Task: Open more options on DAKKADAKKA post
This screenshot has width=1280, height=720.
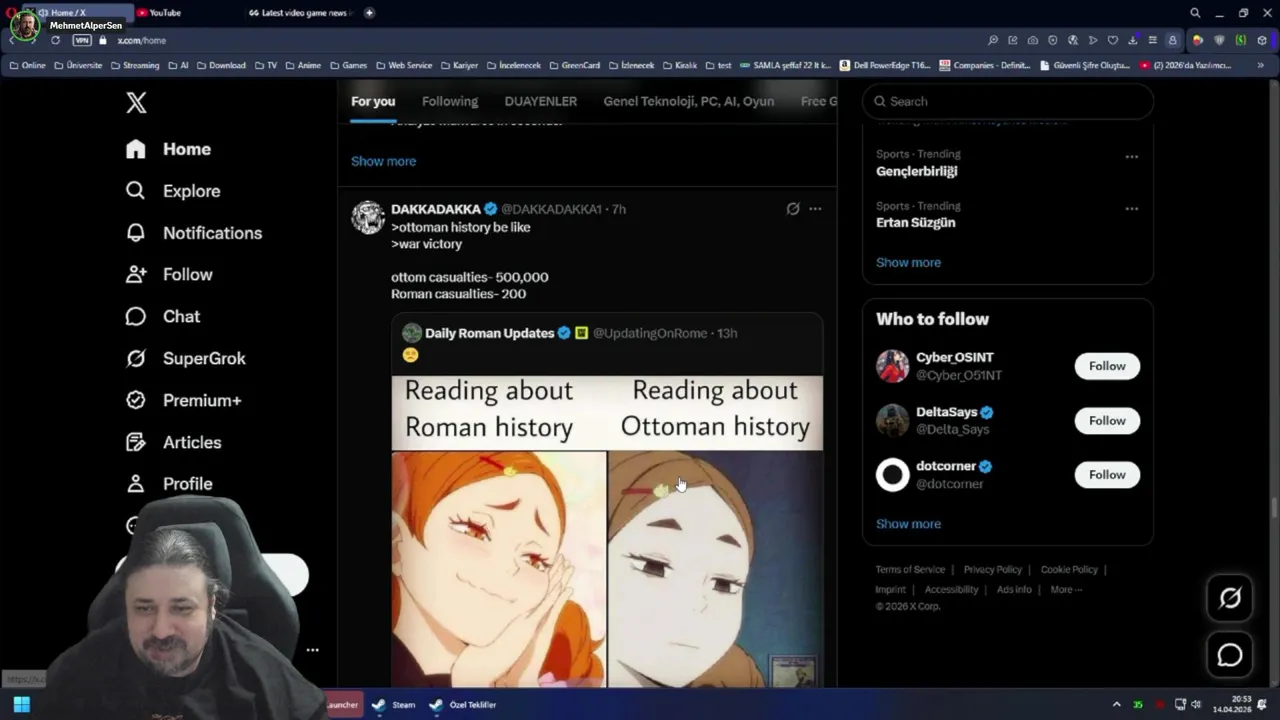Action: pyautogui.click(x=815, y=209)
